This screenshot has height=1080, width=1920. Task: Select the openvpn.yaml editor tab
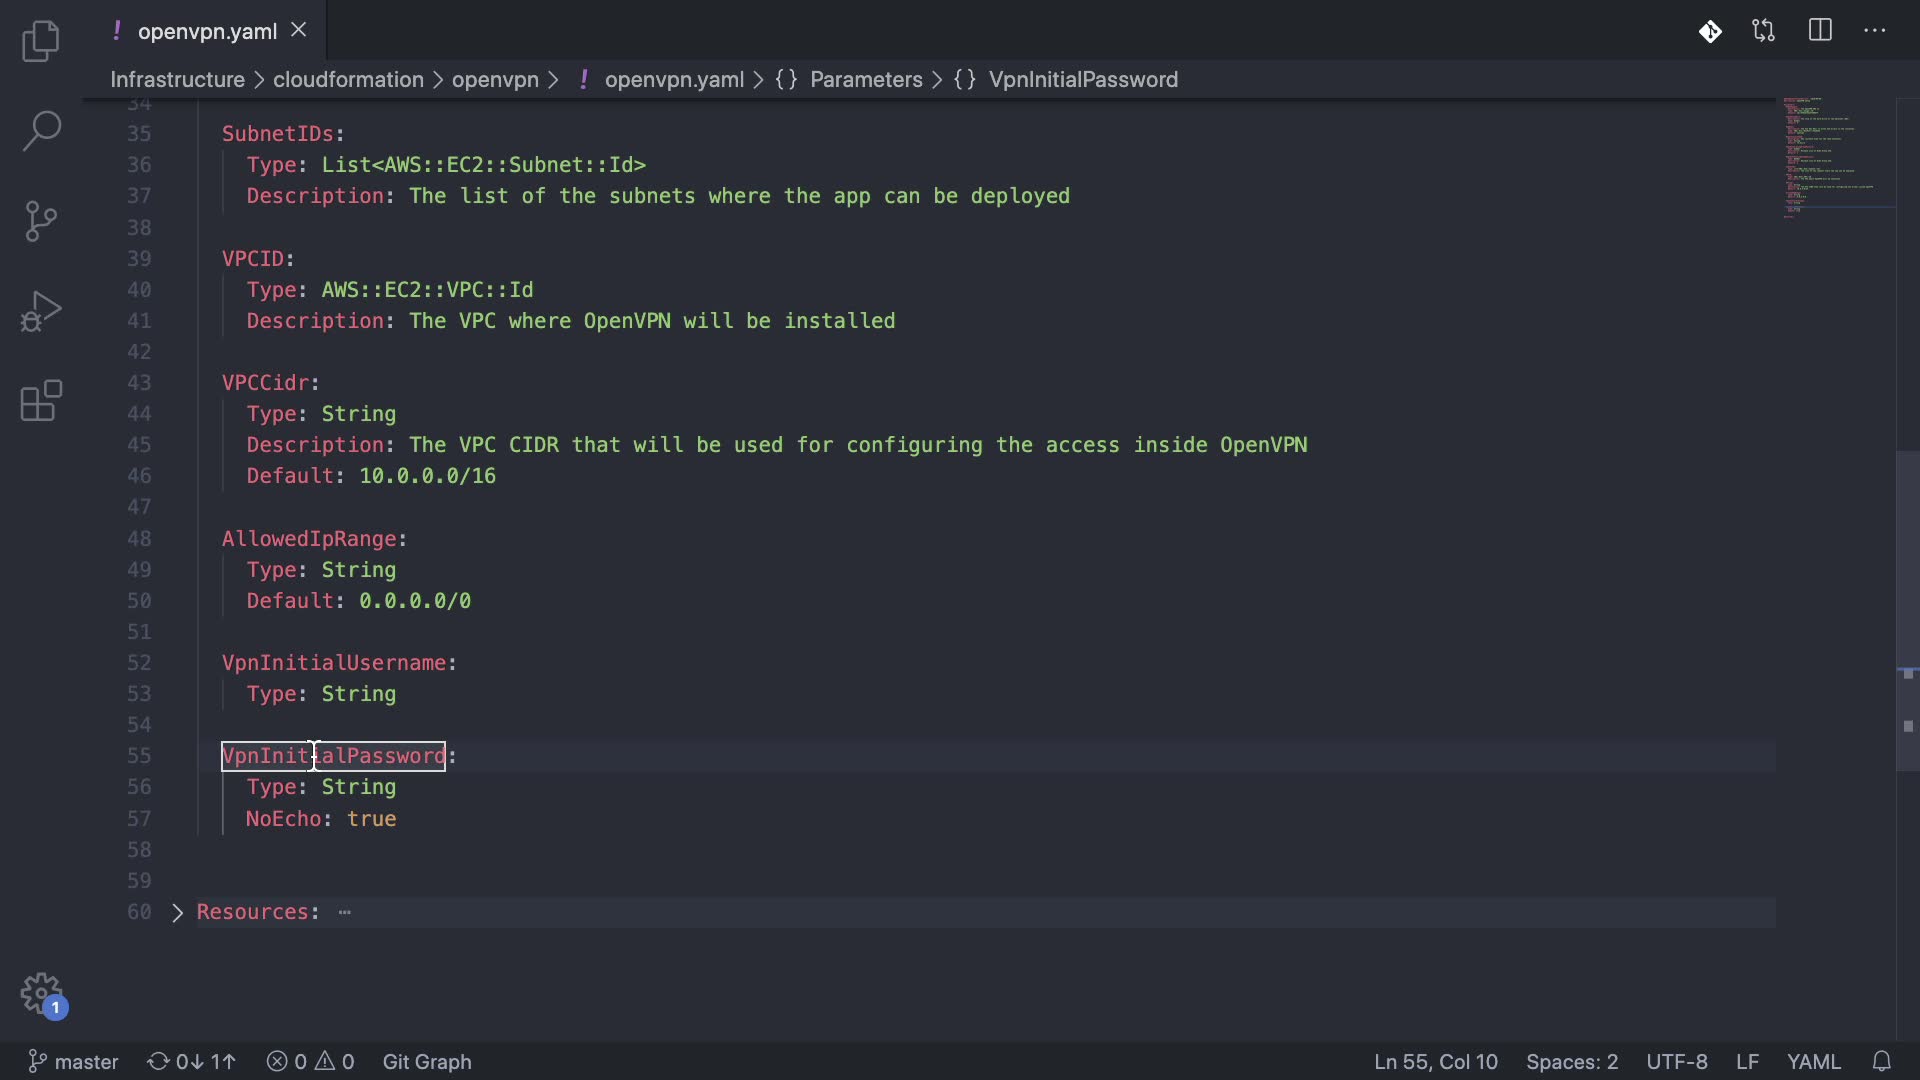pyautogui.click(x=206, y=31)
